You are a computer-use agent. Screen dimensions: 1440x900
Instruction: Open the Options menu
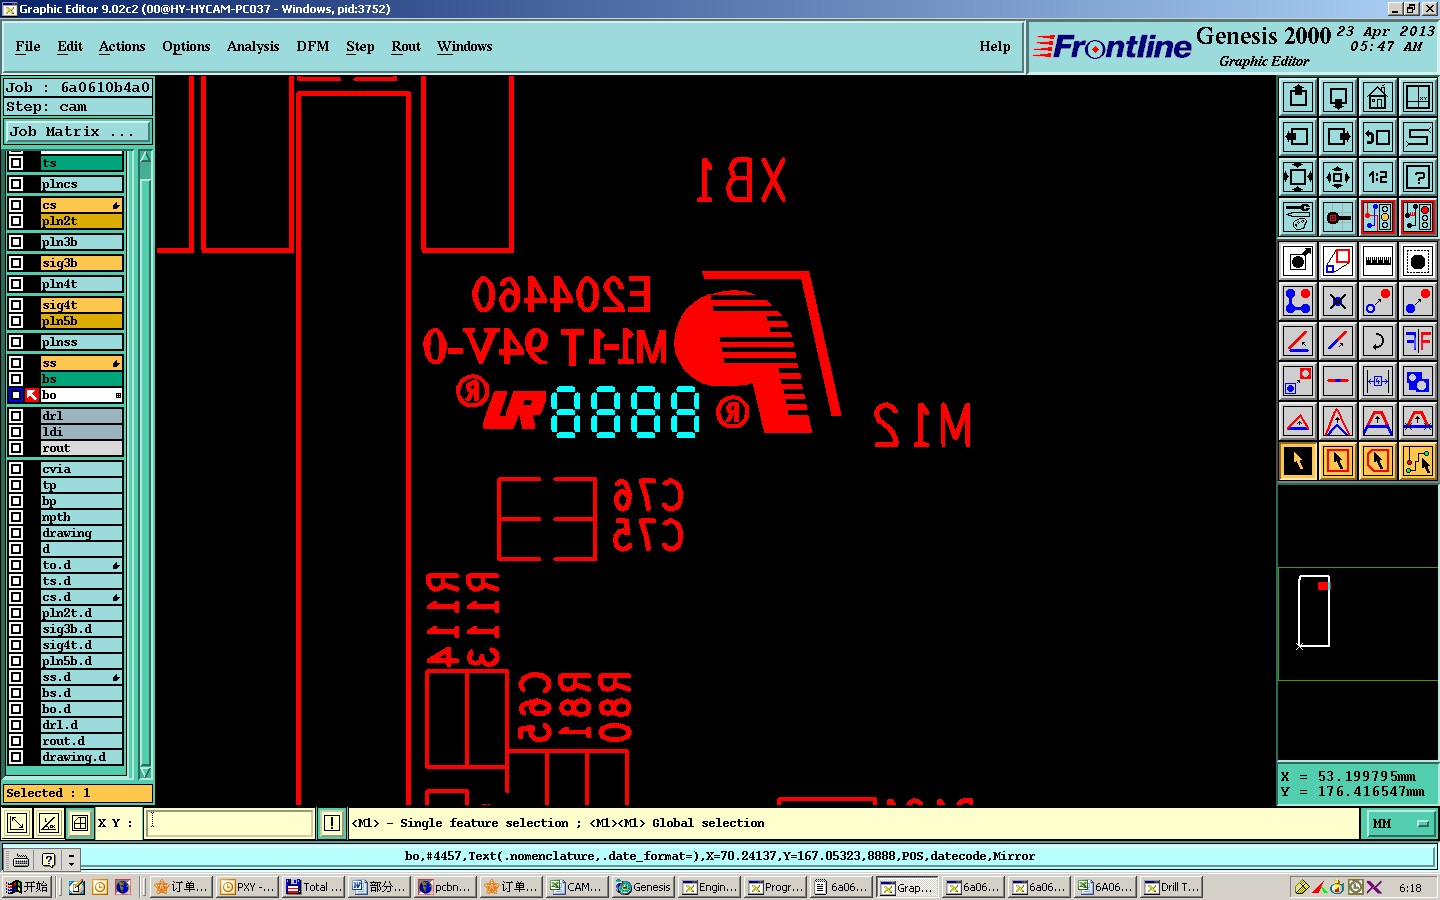pyautogui.click(x=186, y=47)
